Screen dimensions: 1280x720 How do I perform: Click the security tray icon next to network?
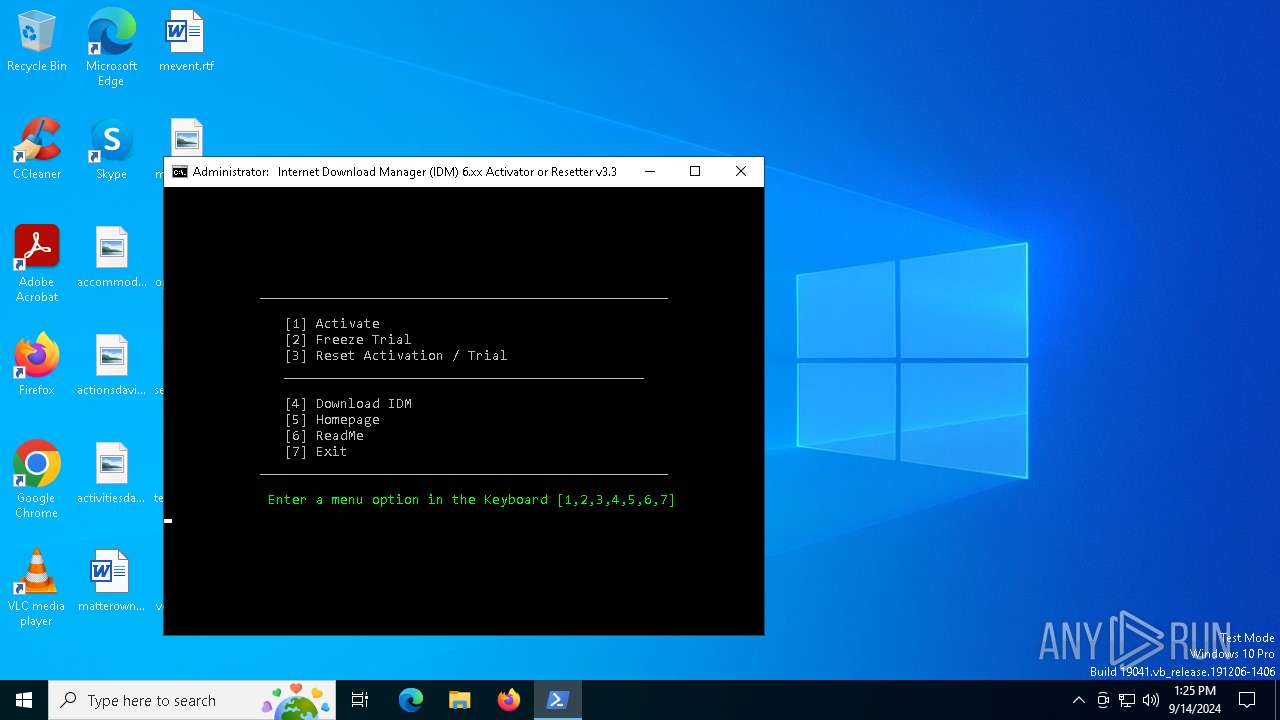click(x=1103, y=700)
